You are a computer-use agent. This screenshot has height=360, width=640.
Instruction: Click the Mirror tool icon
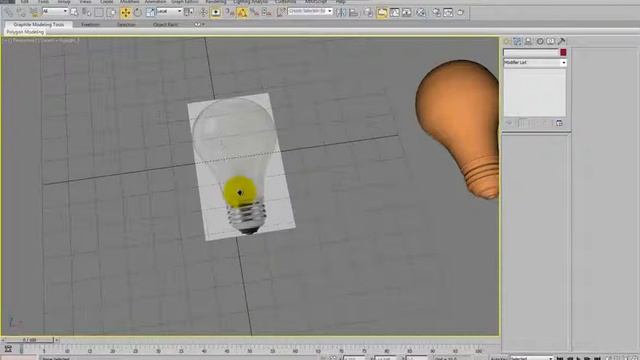340,13
